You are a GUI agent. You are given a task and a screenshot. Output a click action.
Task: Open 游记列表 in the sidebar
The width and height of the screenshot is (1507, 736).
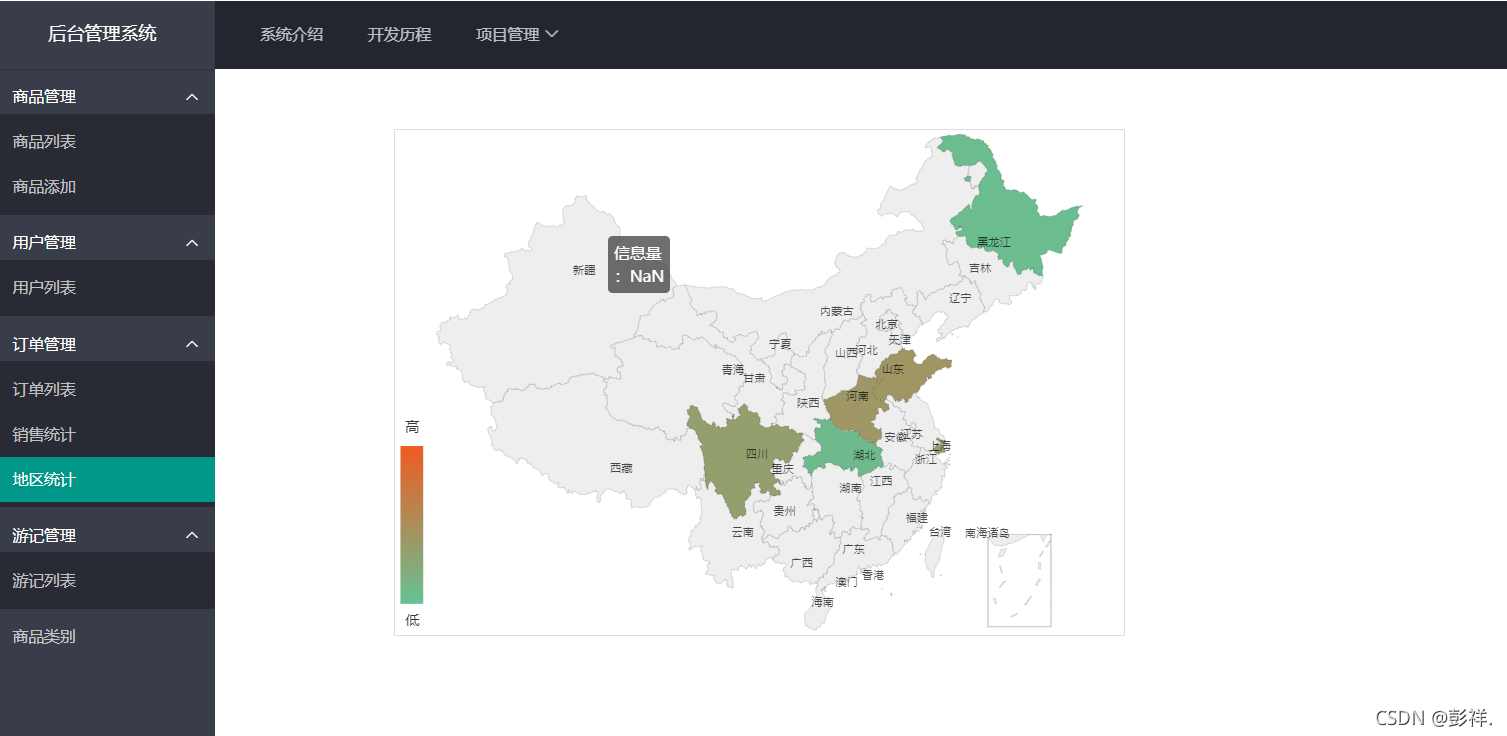(107, 581)
